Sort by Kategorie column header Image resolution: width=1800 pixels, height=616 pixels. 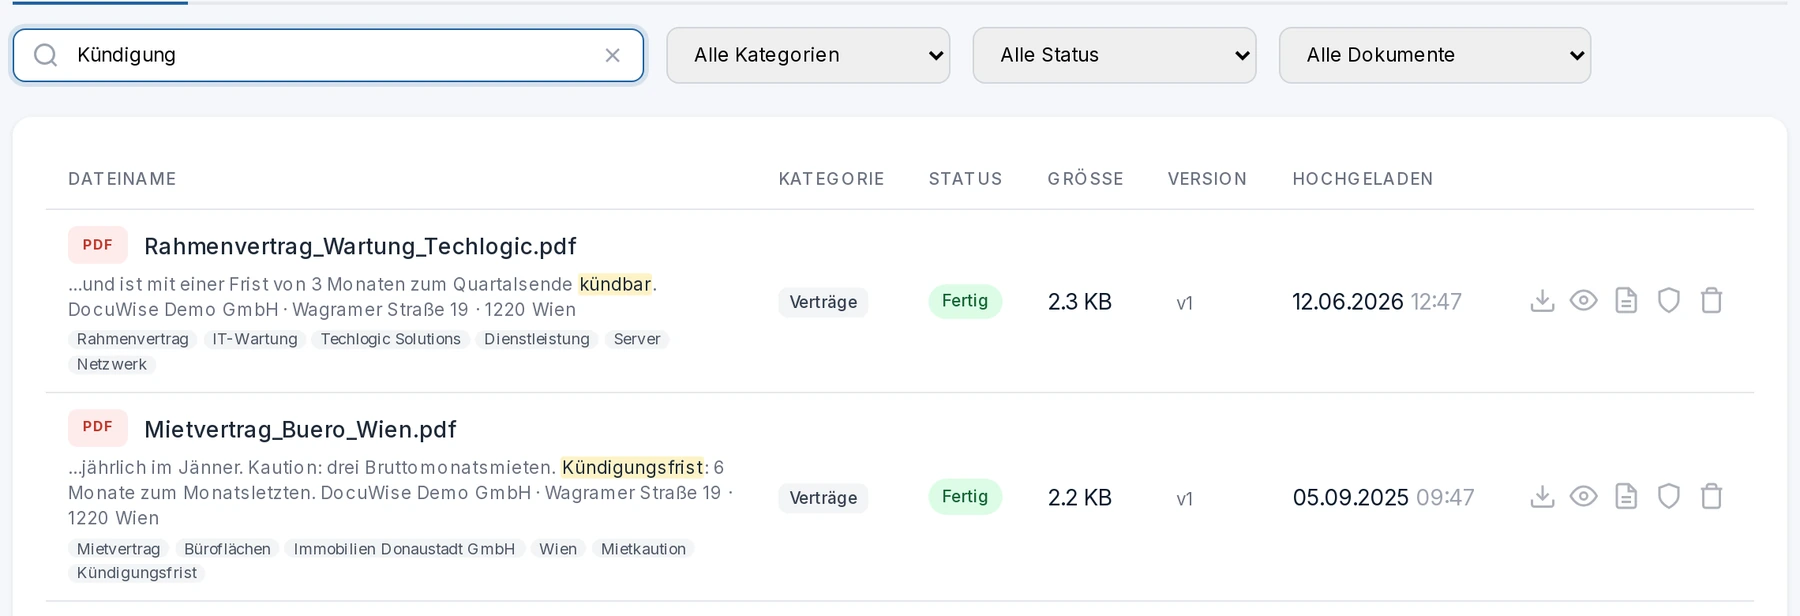pyautogui.click(x=831, y=179)
